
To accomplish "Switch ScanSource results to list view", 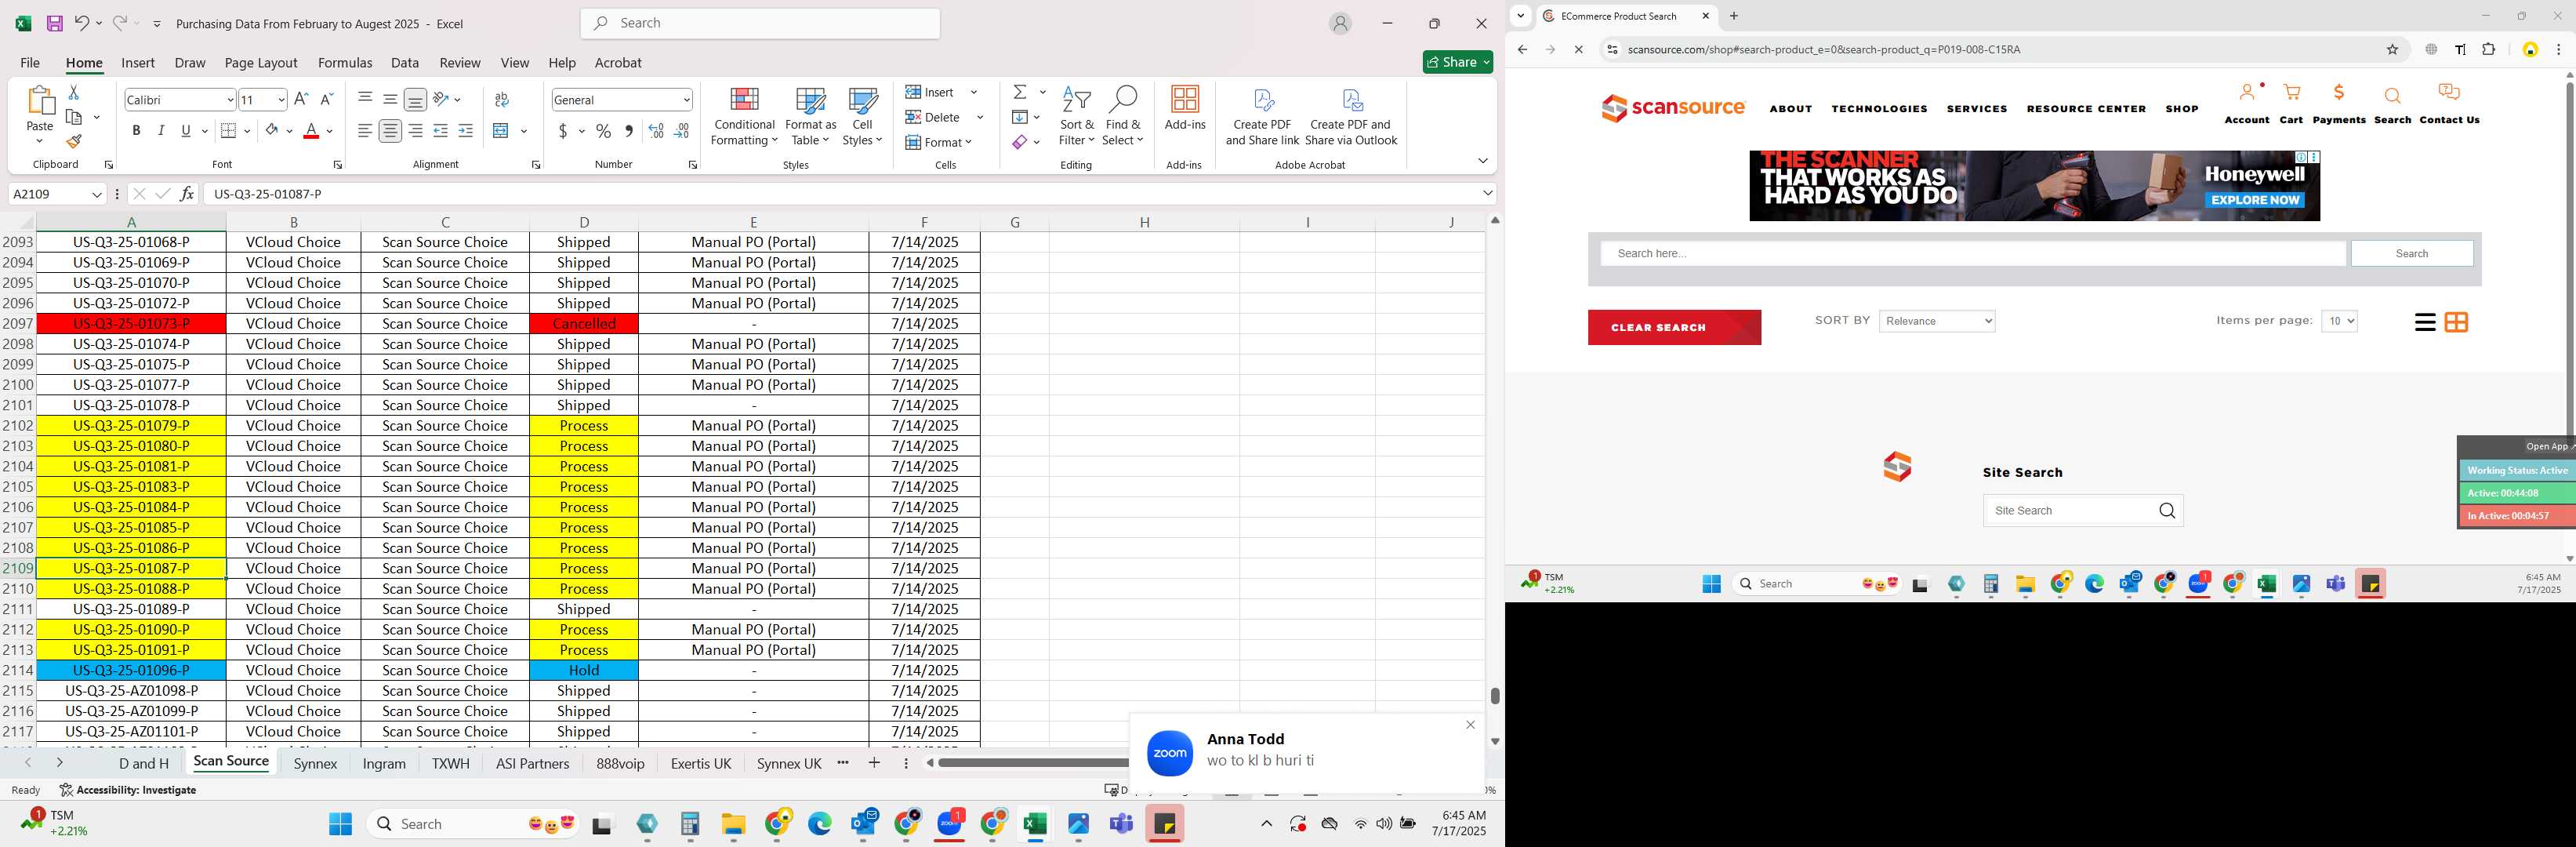I will (x=2424, y=322).
